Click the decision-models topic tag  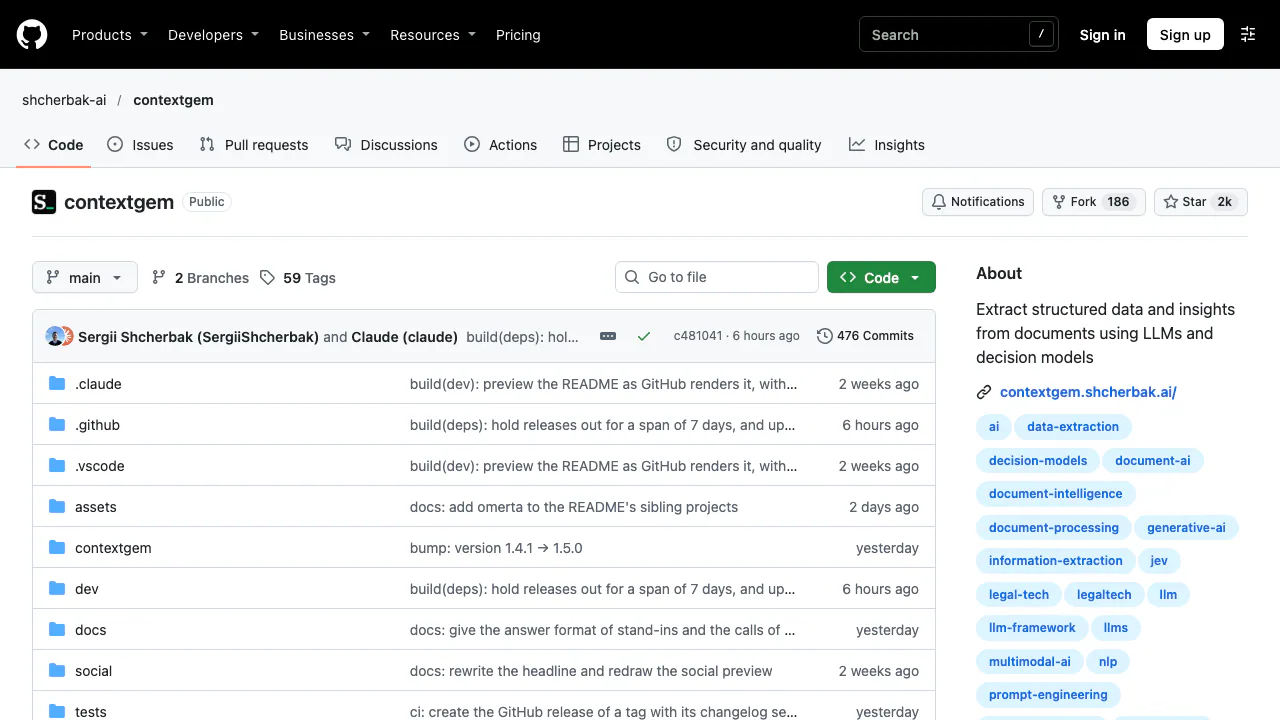(1038, 461)
